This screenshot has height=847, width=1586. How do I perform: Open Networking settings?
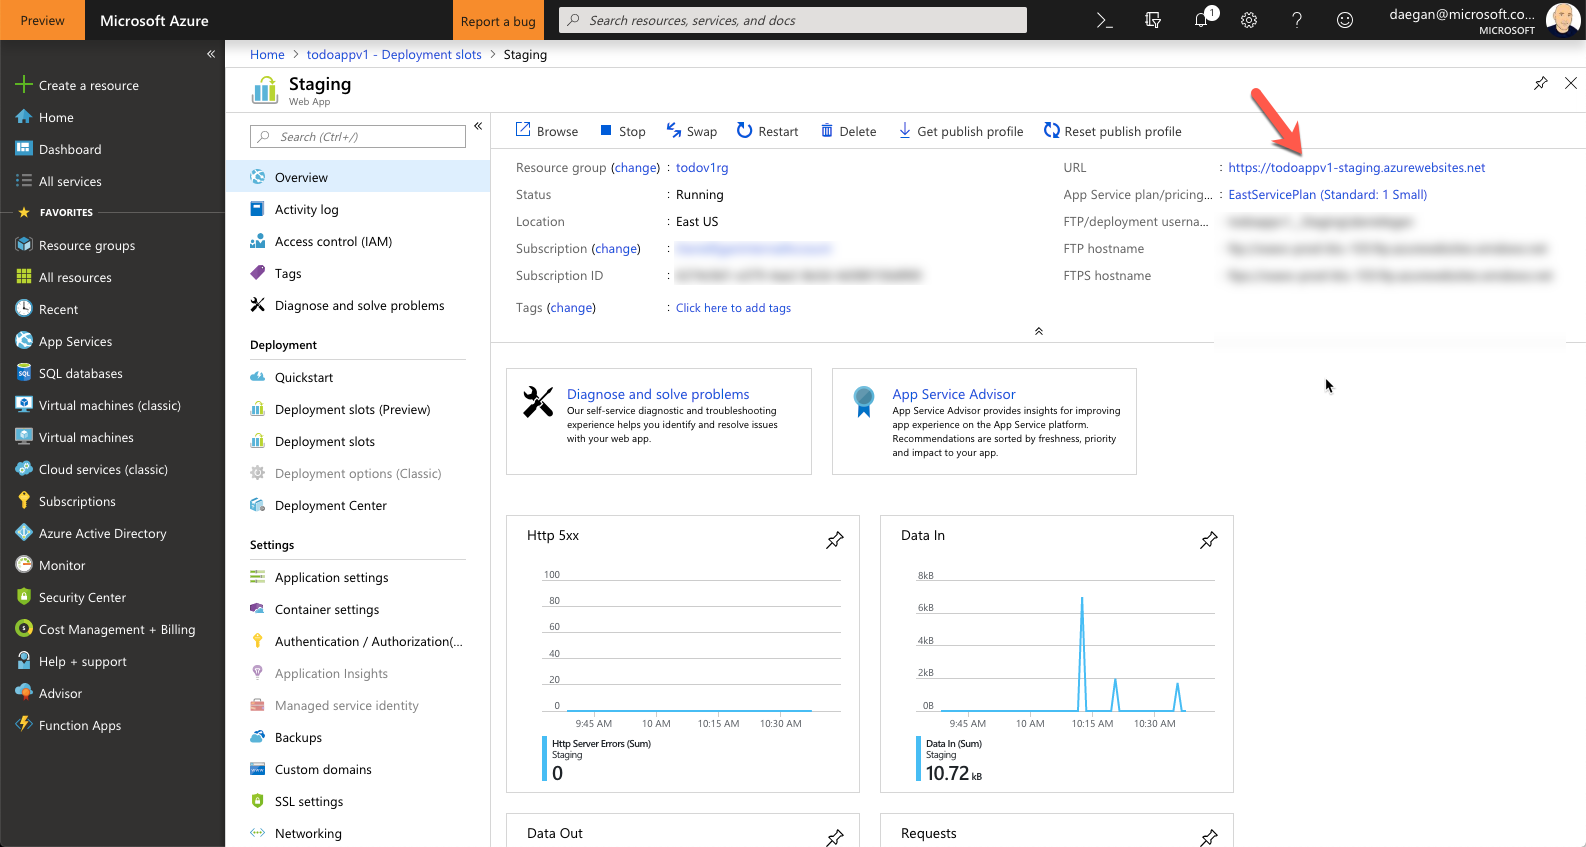[x=358, y=833]
